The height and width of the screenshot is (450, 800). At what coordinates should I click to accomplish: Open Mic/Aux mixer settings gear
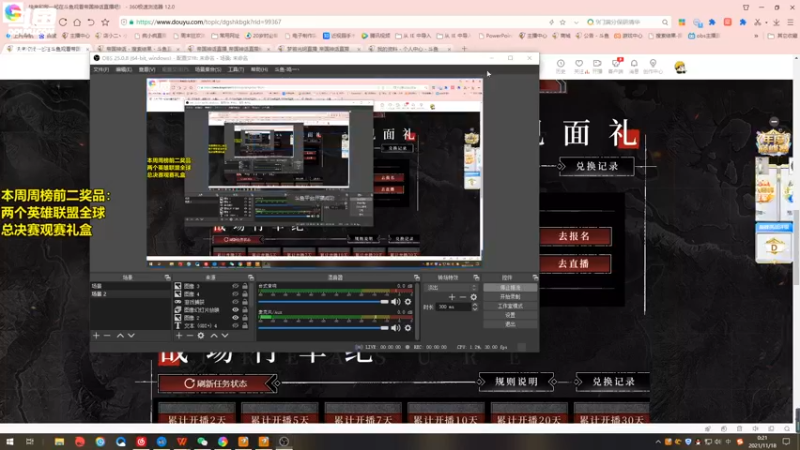(x=408, y=328)
